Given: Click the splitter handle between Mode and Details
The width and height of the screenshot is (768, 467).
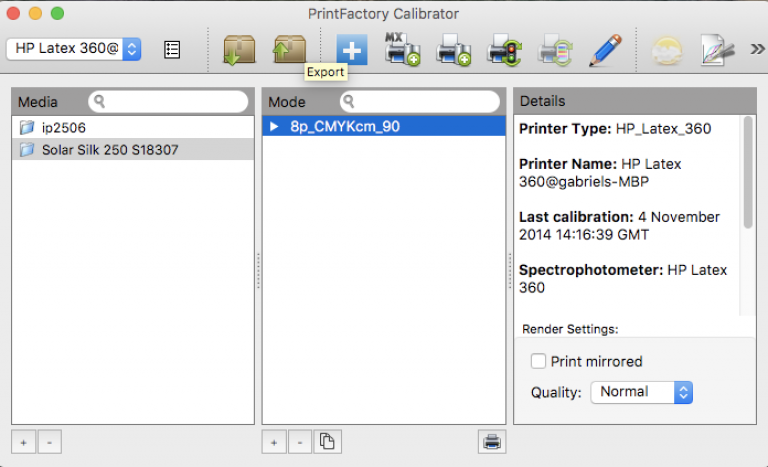Looking at the screenshot, I should [509, 270].
